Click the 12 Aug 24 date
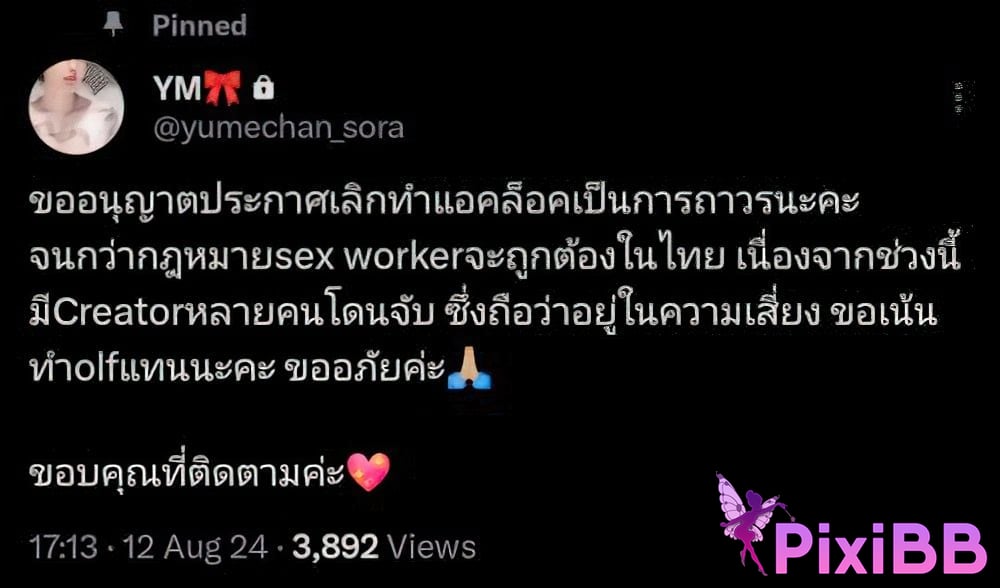Viewport: 1000px width, 588px height. pos(195,547)
